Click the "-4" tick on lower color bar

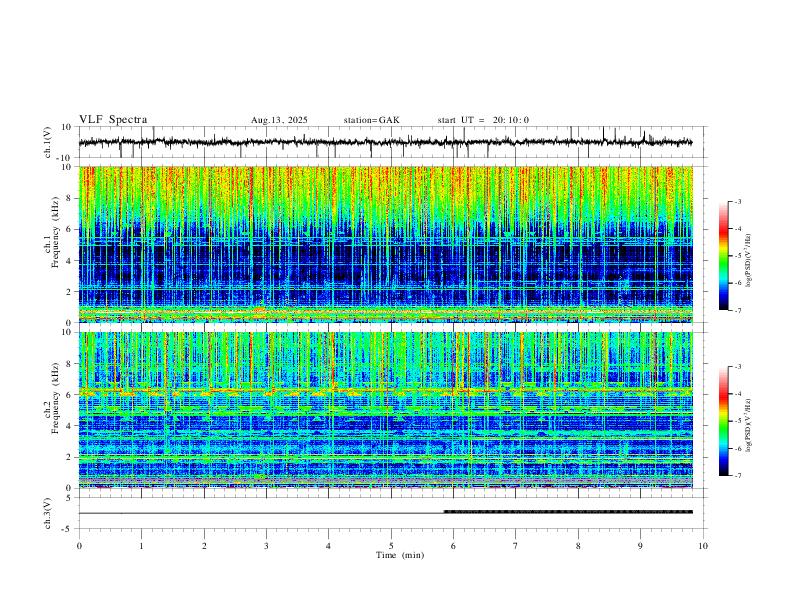(738, 394)
